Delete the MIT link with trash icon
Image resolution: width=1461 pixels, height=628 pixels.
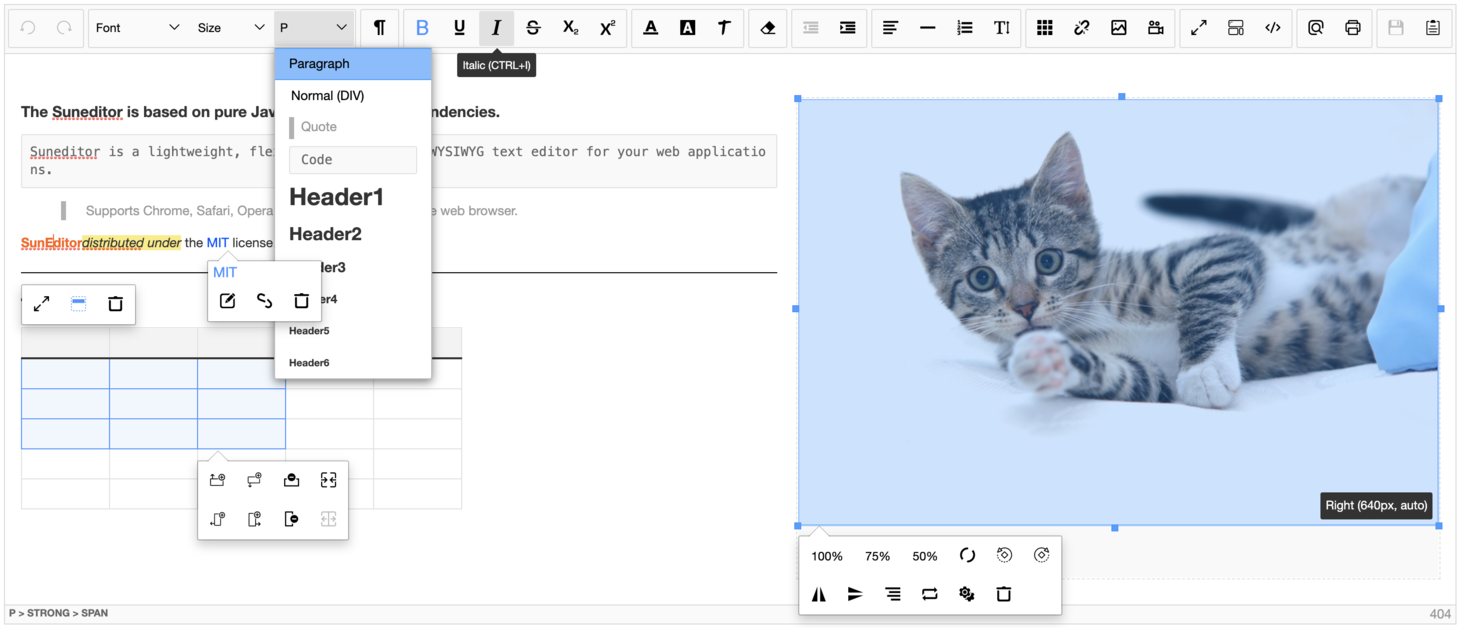pos(302,301)
